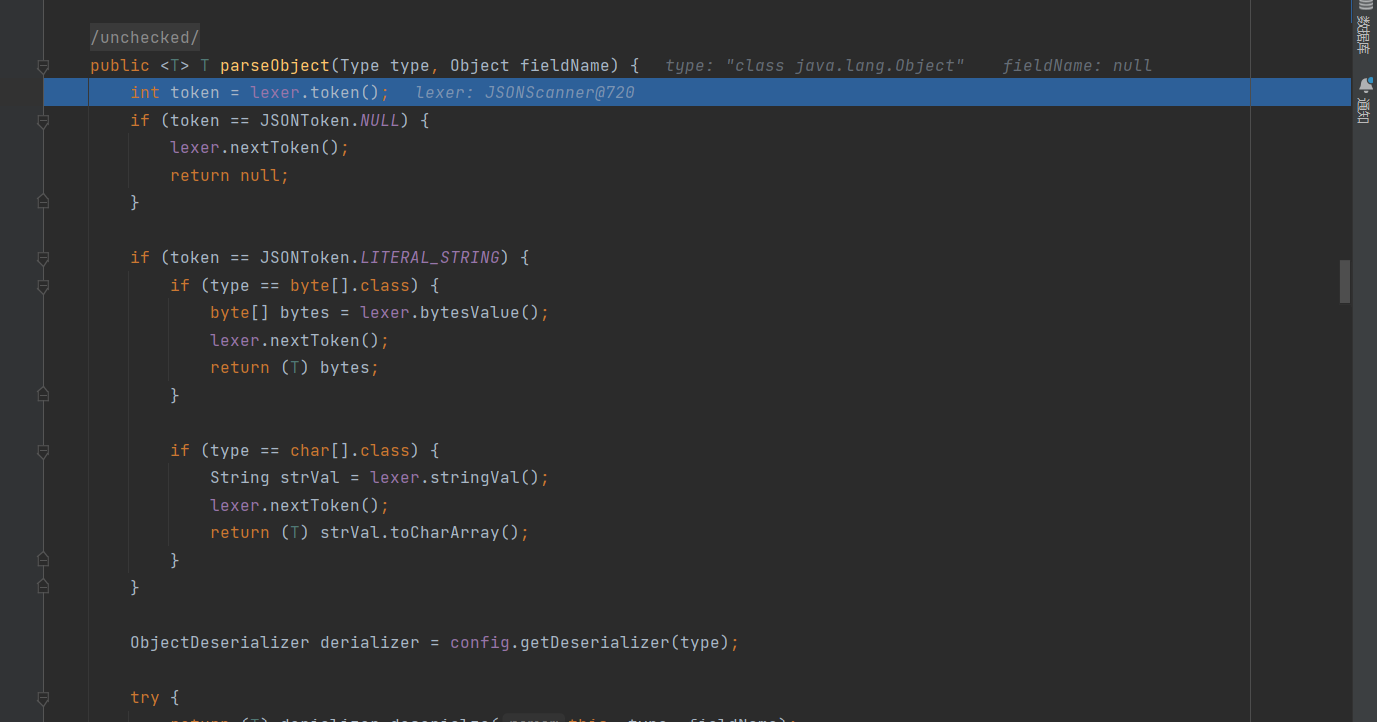This screenshot has height=722, width=1377.
Task: Click the editor vertical scrollbar thumb
Action: pyautogui.click(x=1345, y=281)
